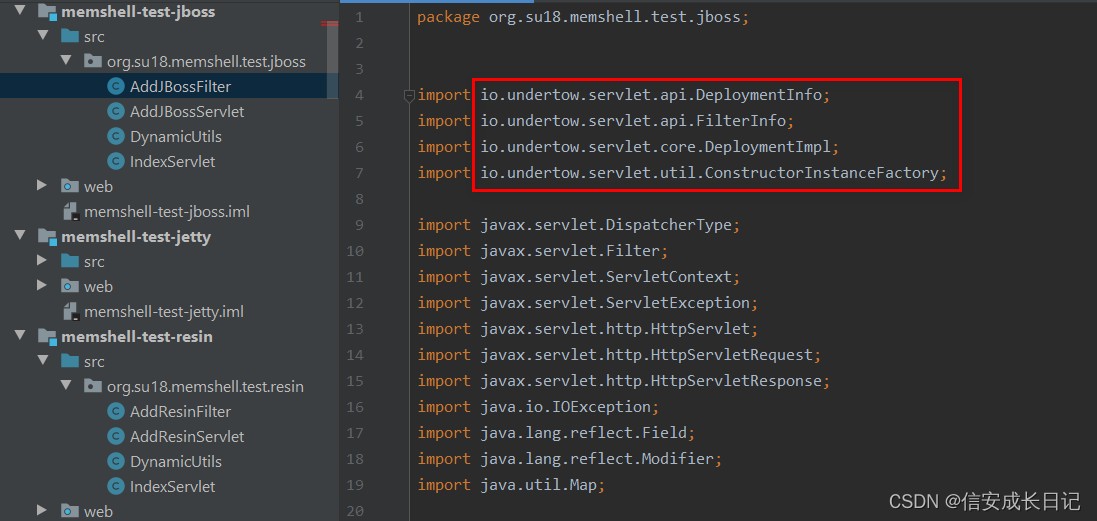Viewport: 1097px width, 521px height.
Task: Click the resin IndexServlet class icon
Action: (x=116, y=486)
